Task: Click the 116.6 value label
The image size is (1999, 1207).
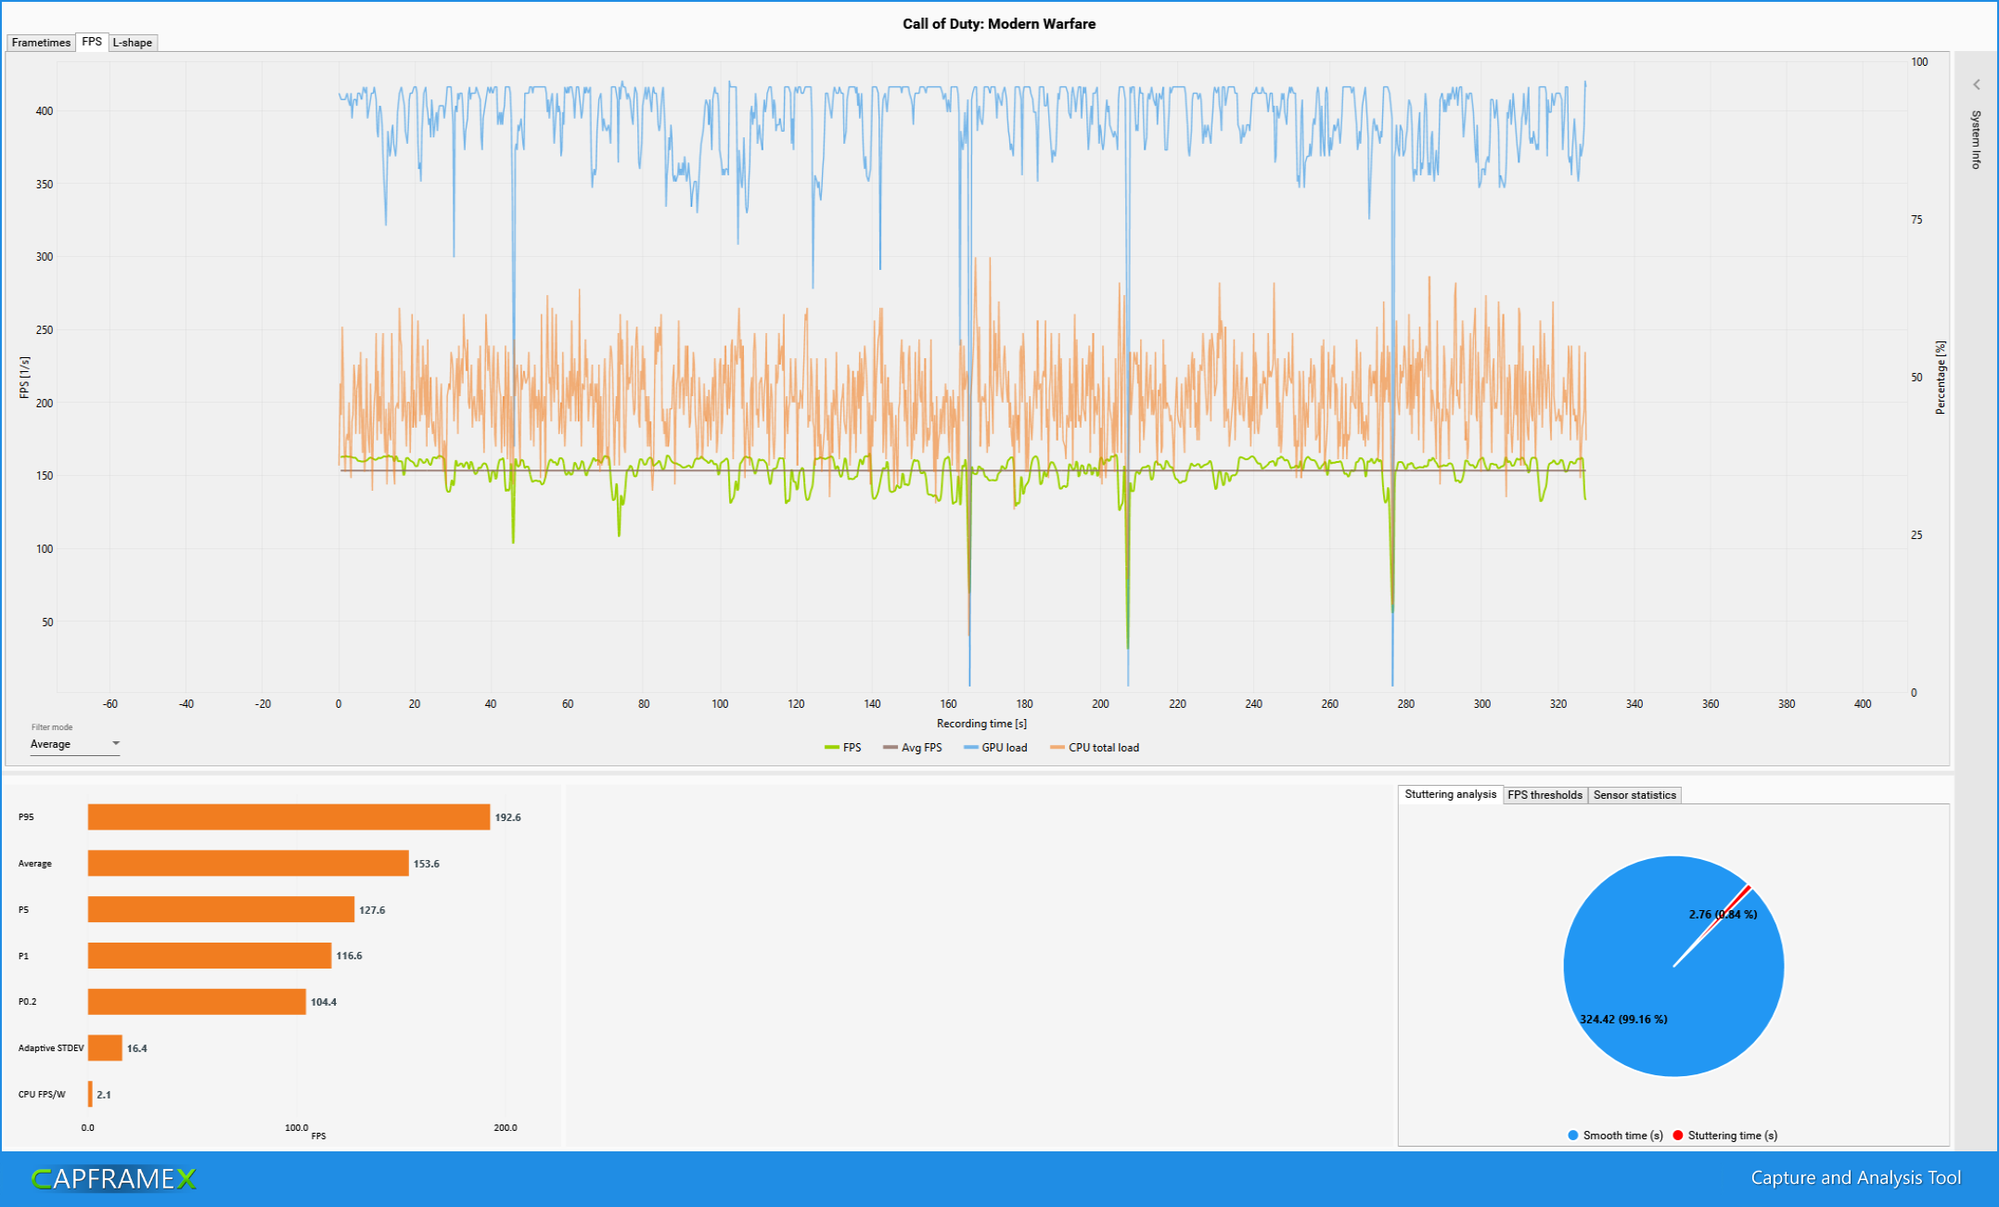Action: coord(349,956)
